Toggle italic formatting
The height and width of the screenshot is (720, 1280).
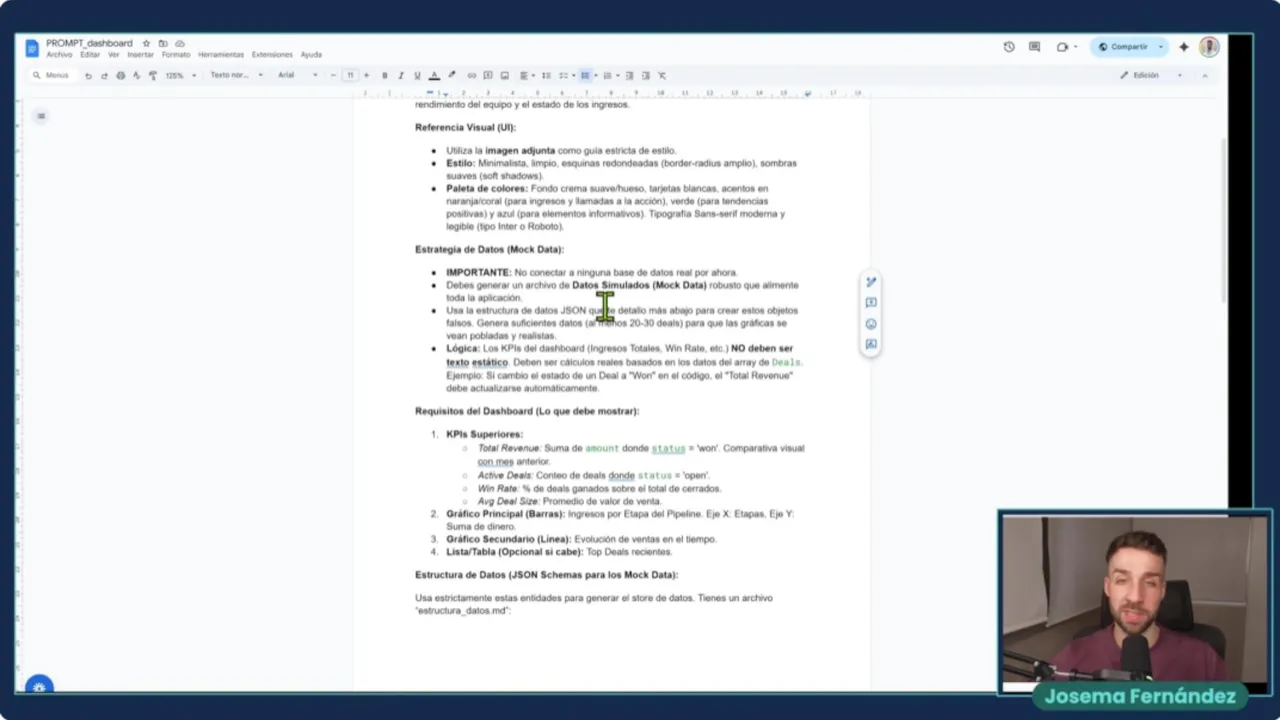click(x=401, y=75)
